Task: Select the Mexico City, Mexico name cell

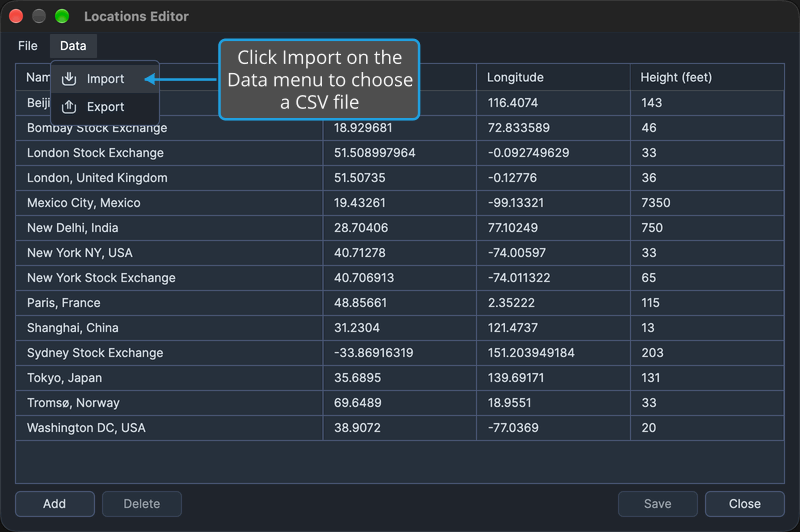Action: [169, 203]
